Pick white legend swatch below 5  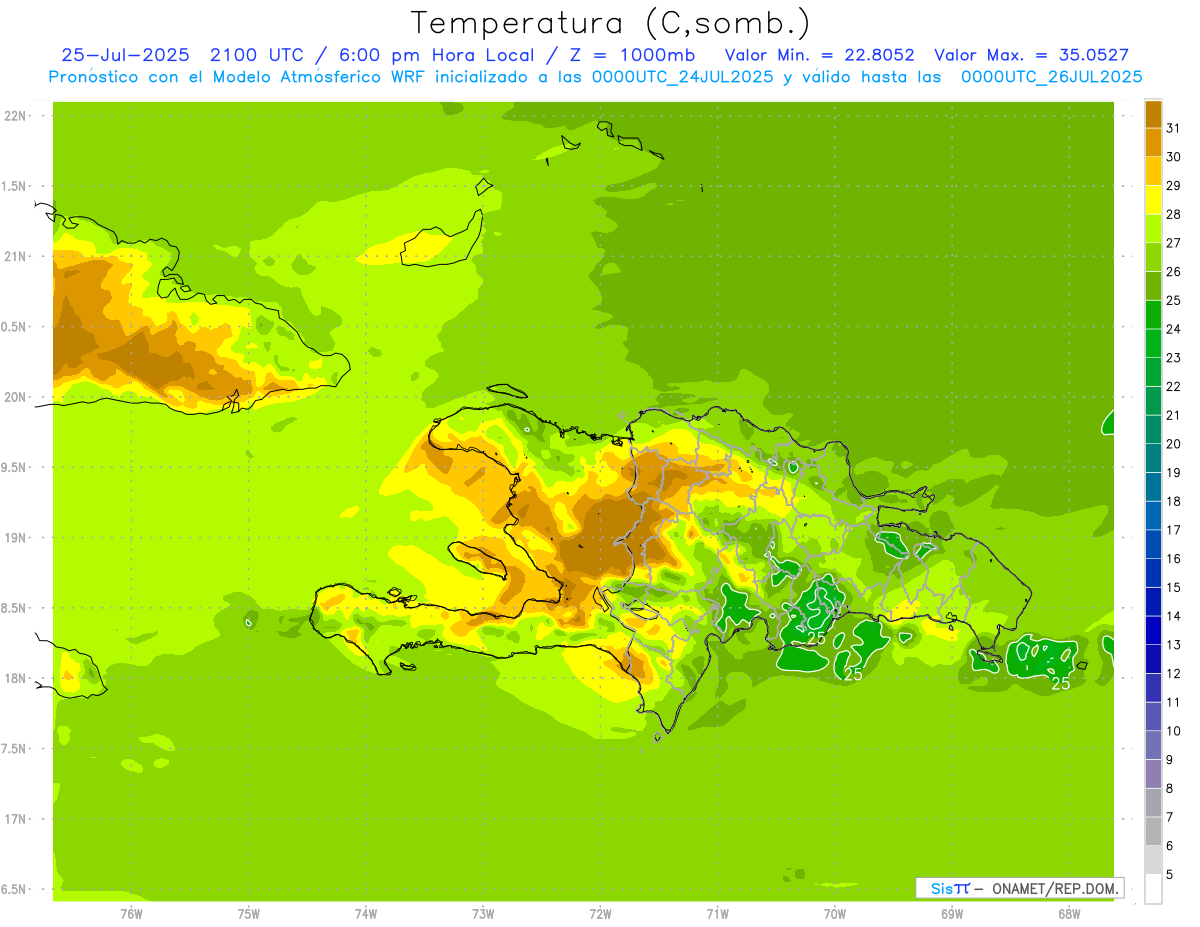tap(1154, 888)
